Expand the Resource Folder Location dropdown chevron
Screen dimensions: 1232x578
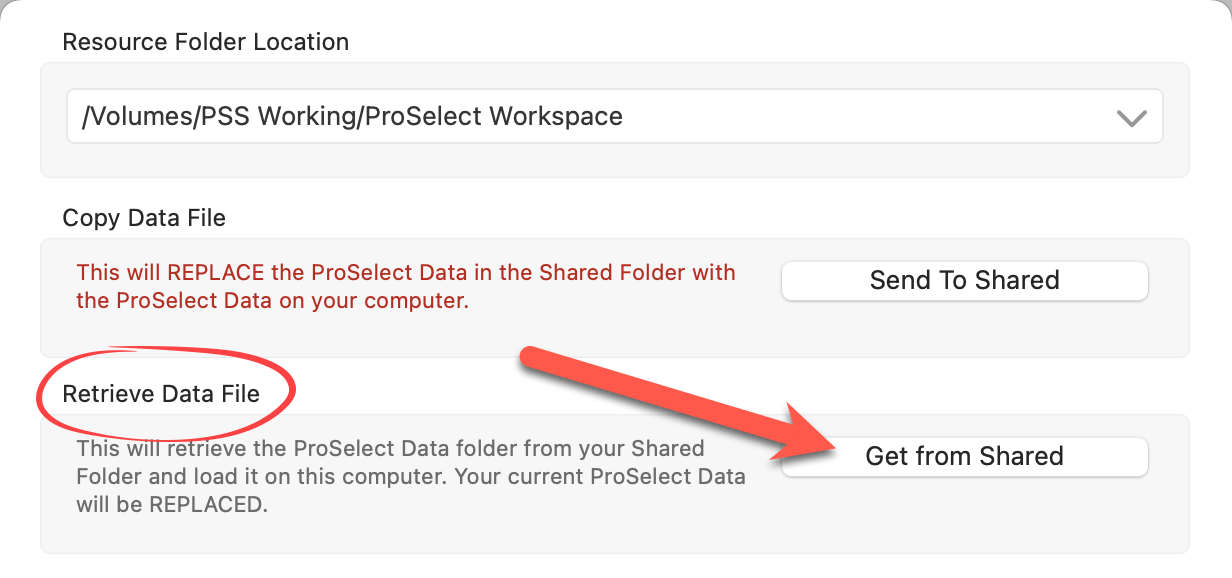click(x=1131, y=117)
